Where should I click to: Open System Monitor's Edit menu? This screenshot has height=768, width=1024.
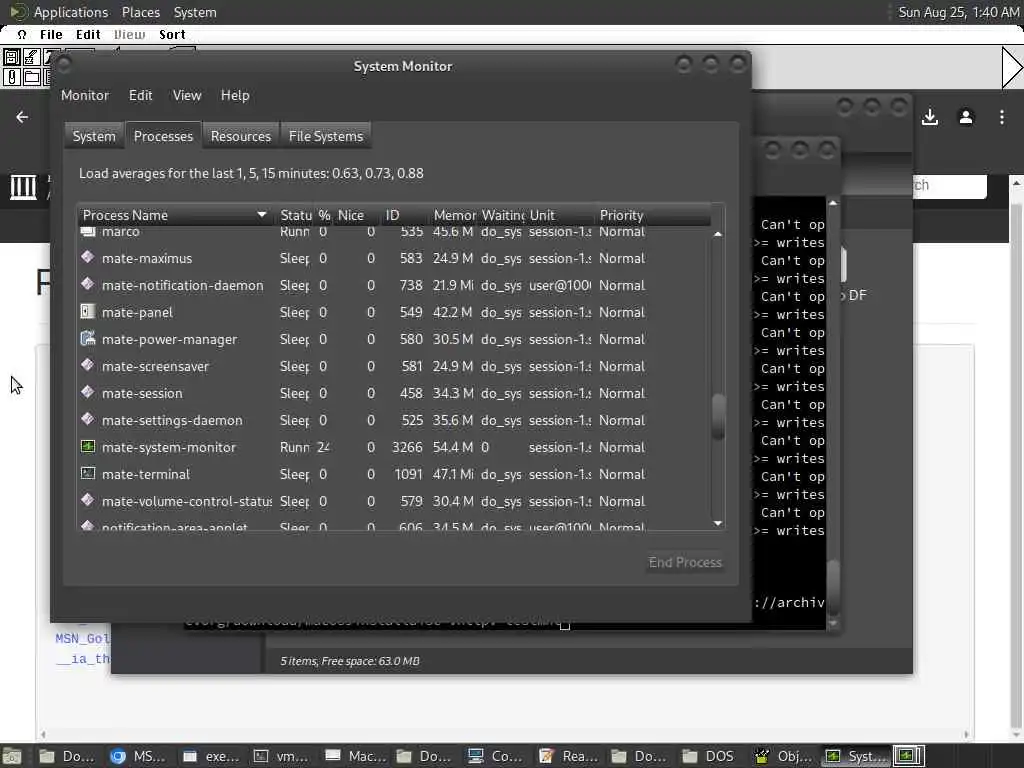pos(140,95)
